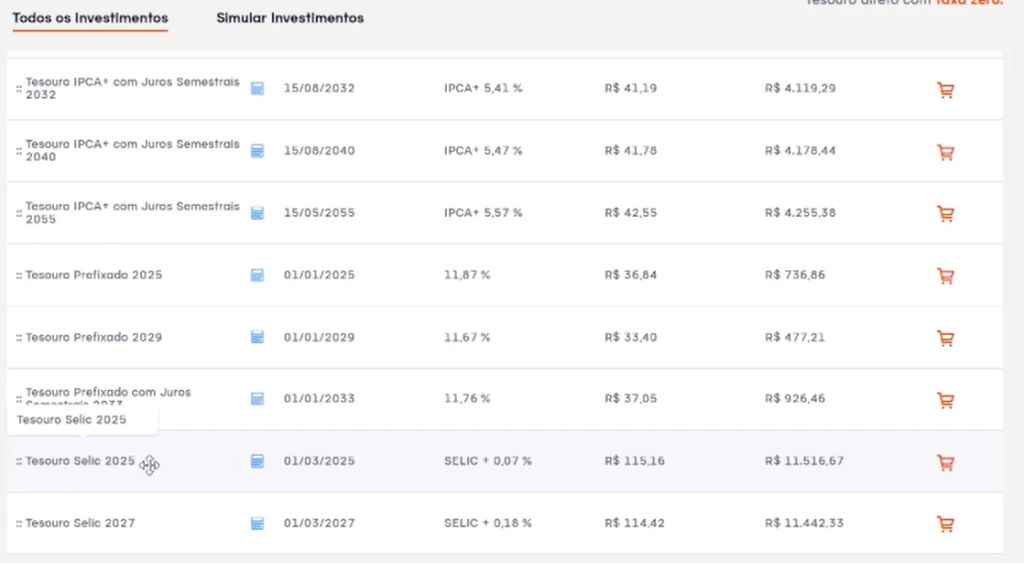Click unit price R$ 736,86
Viewport: 1024px width, 563px height.
[795, 275]
